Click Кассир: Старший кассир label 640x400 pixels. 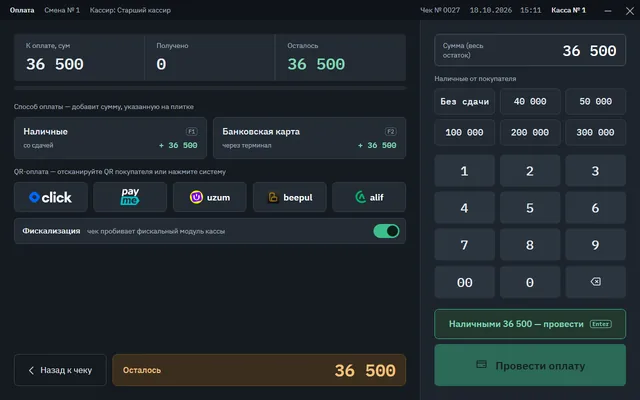tap(130, 10)
